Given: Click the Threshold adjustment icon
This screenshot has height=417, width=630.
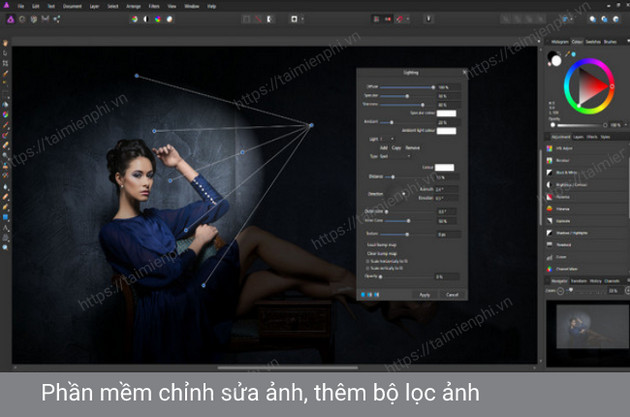Looking at the screenshot, I should point(549,245).
